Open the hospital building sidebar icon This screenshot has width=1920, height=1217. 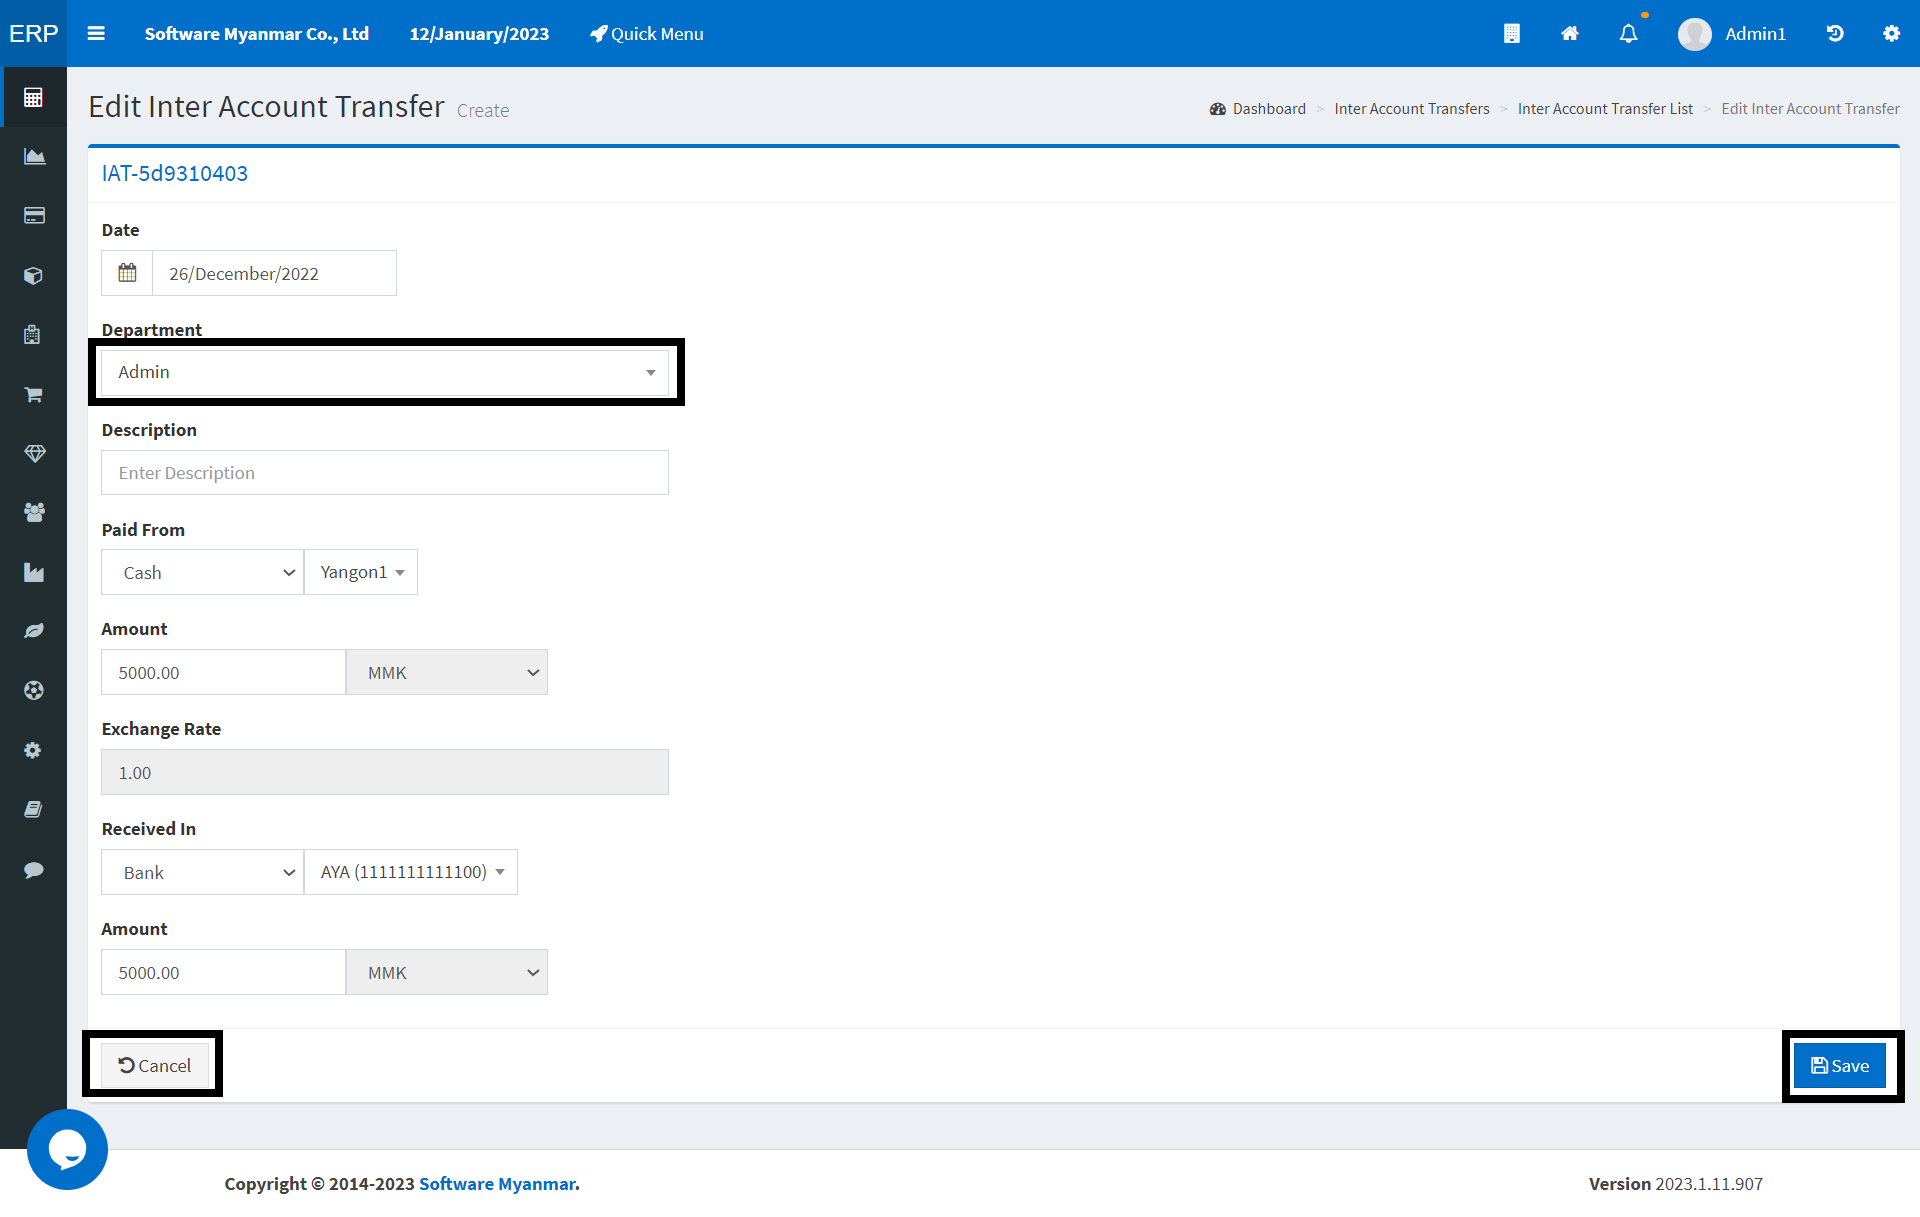[x=33, y=335]
